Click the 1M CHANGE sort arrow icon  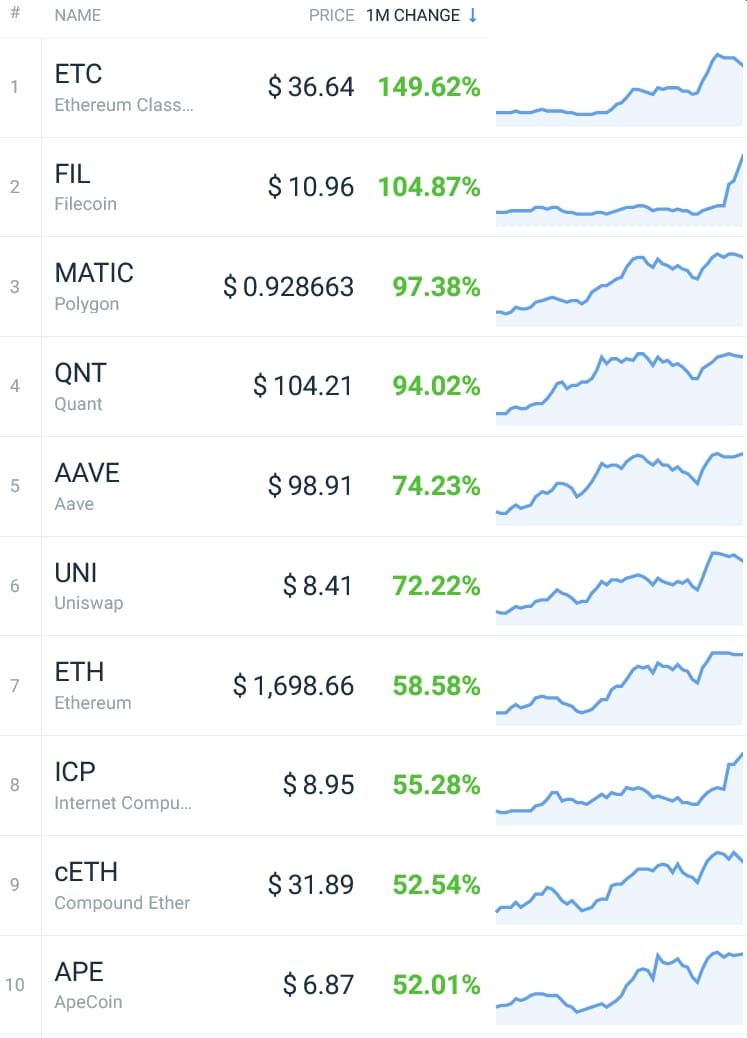pos(473,15)
